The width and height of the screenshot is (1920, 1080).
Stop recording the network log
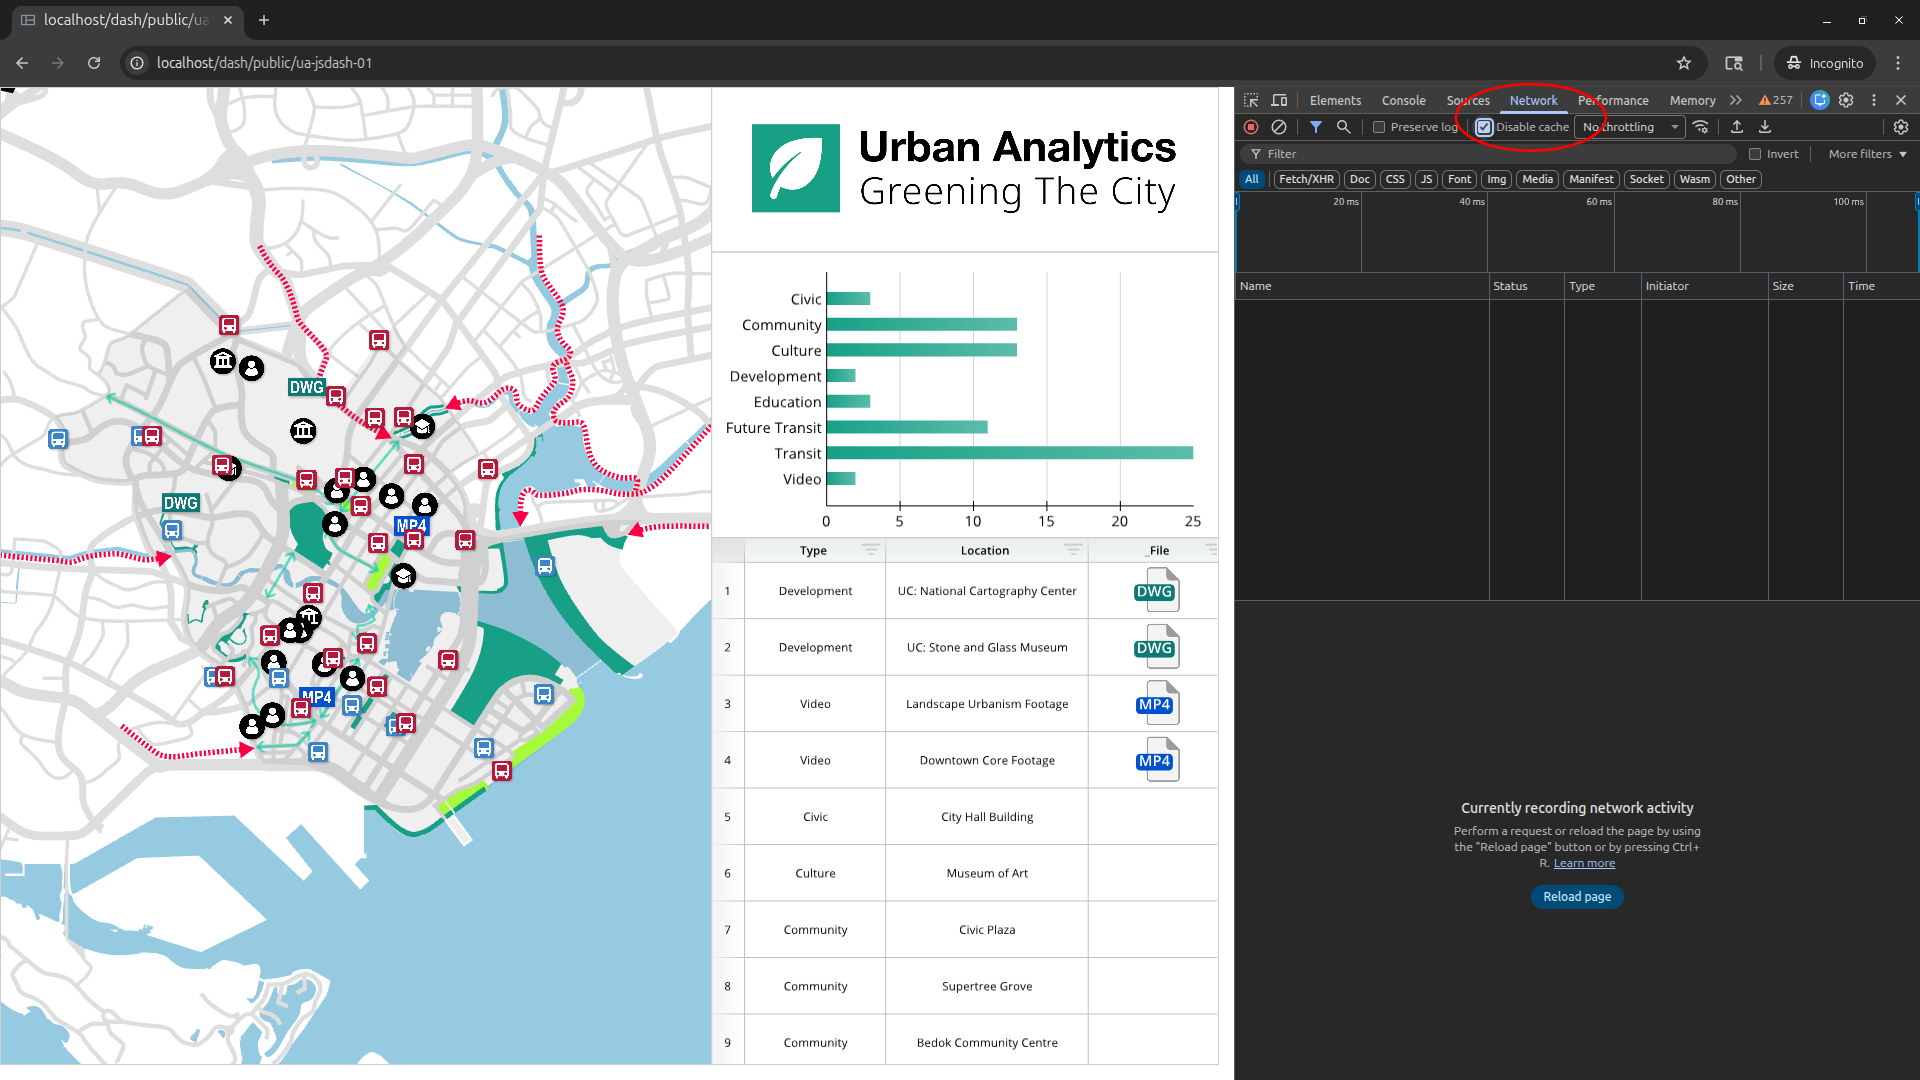coord(1251,127)
